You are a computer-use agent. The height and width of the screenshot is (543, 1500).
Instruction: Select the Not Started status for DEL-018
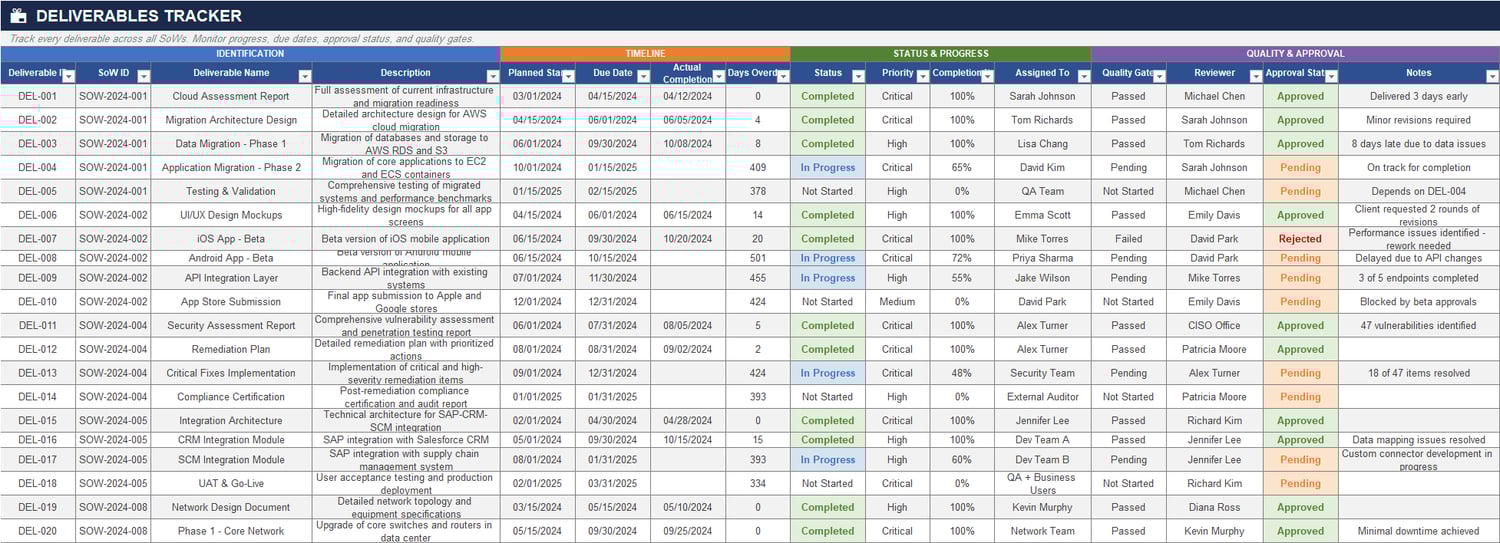point(828,484)
